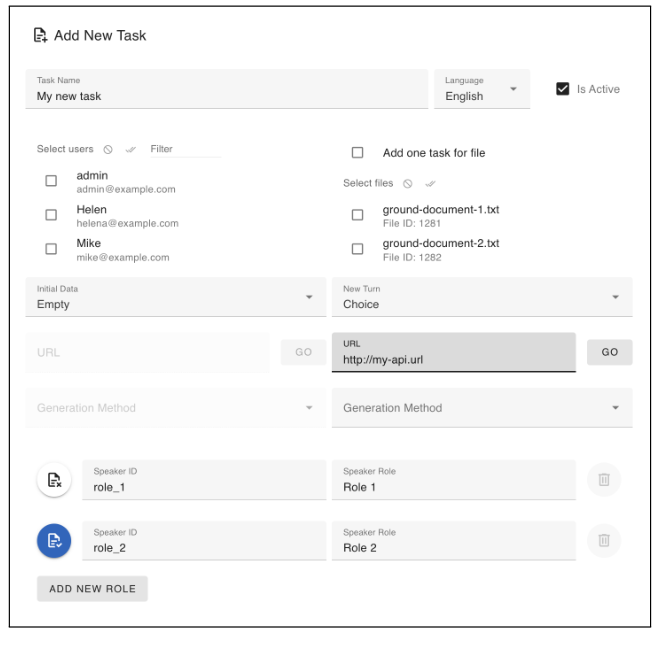
Task: Click the deselect all users icon
Action: 108,150
